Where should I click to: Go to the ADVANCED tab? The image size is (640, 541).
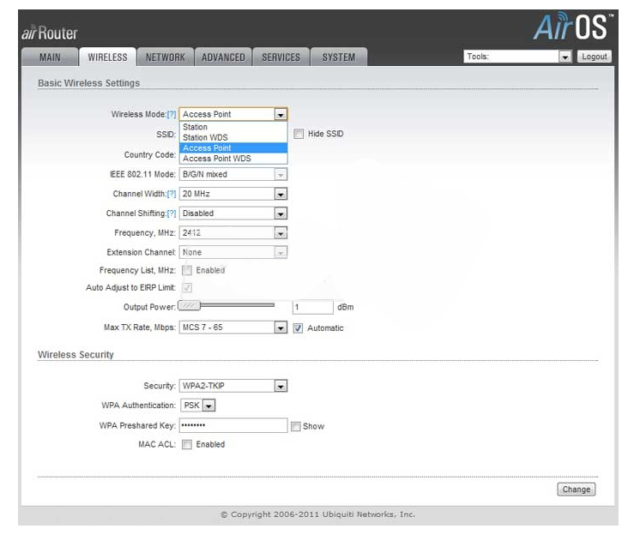click(x=223, y=57)
